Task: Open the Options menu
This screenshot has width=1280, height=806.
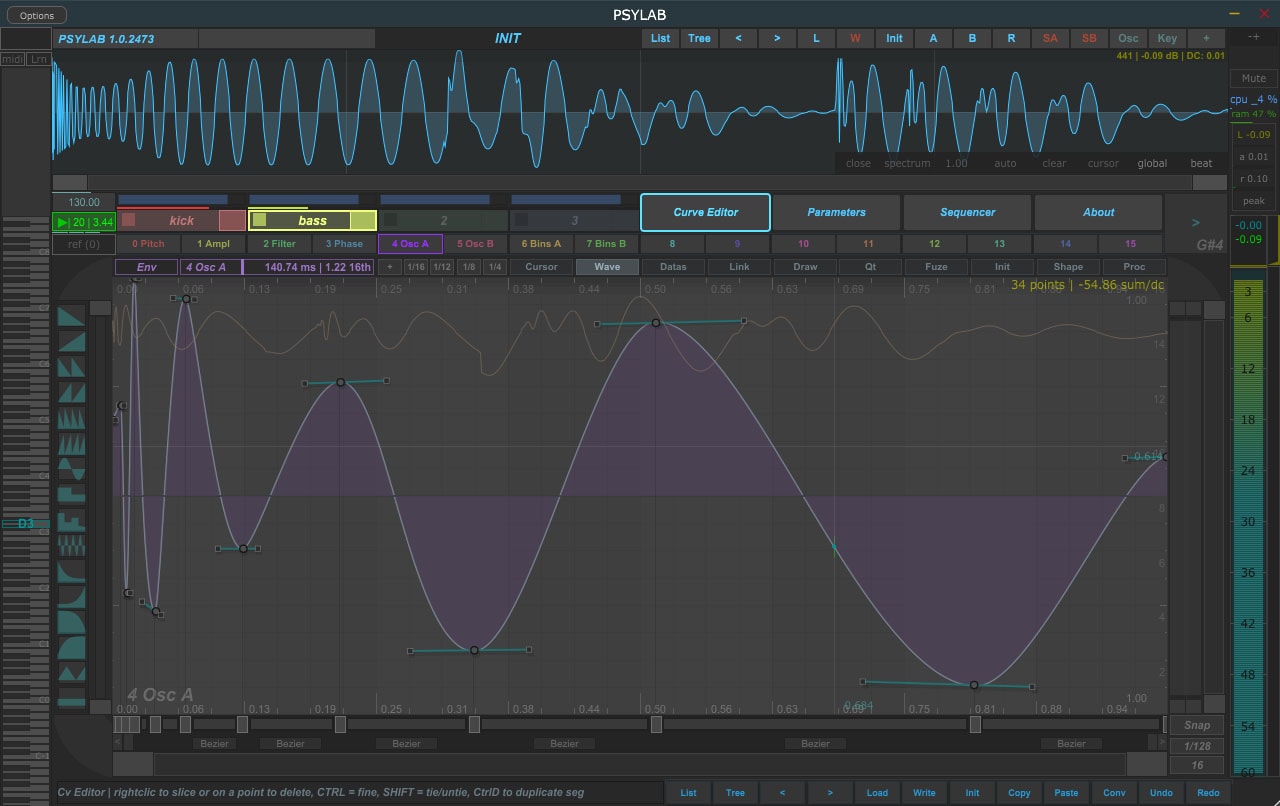Action: 37,15
